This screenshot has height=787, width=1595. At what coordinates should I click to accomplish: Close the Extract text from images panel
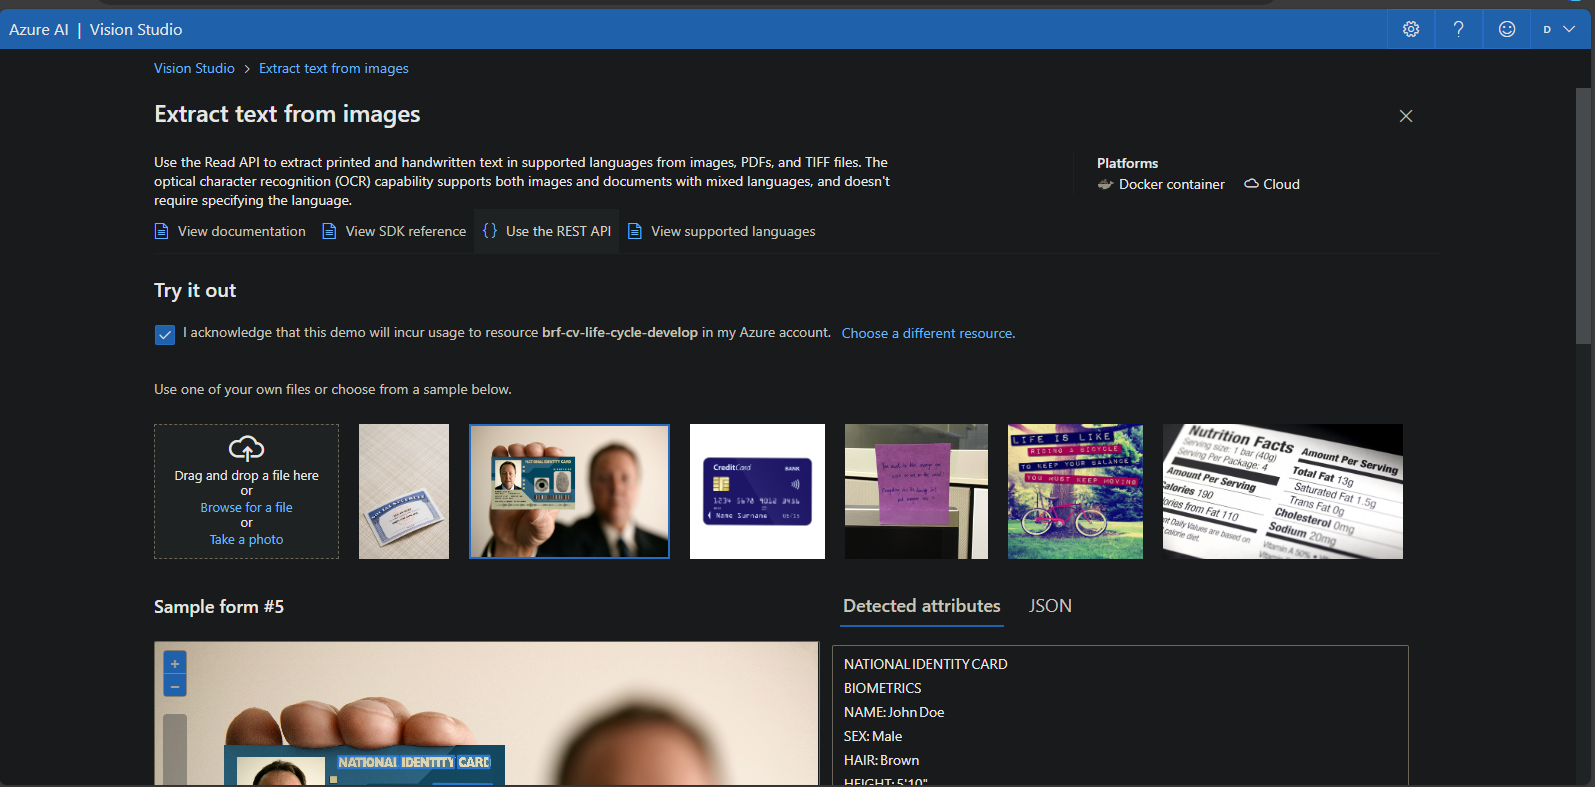pos(1406,116)
